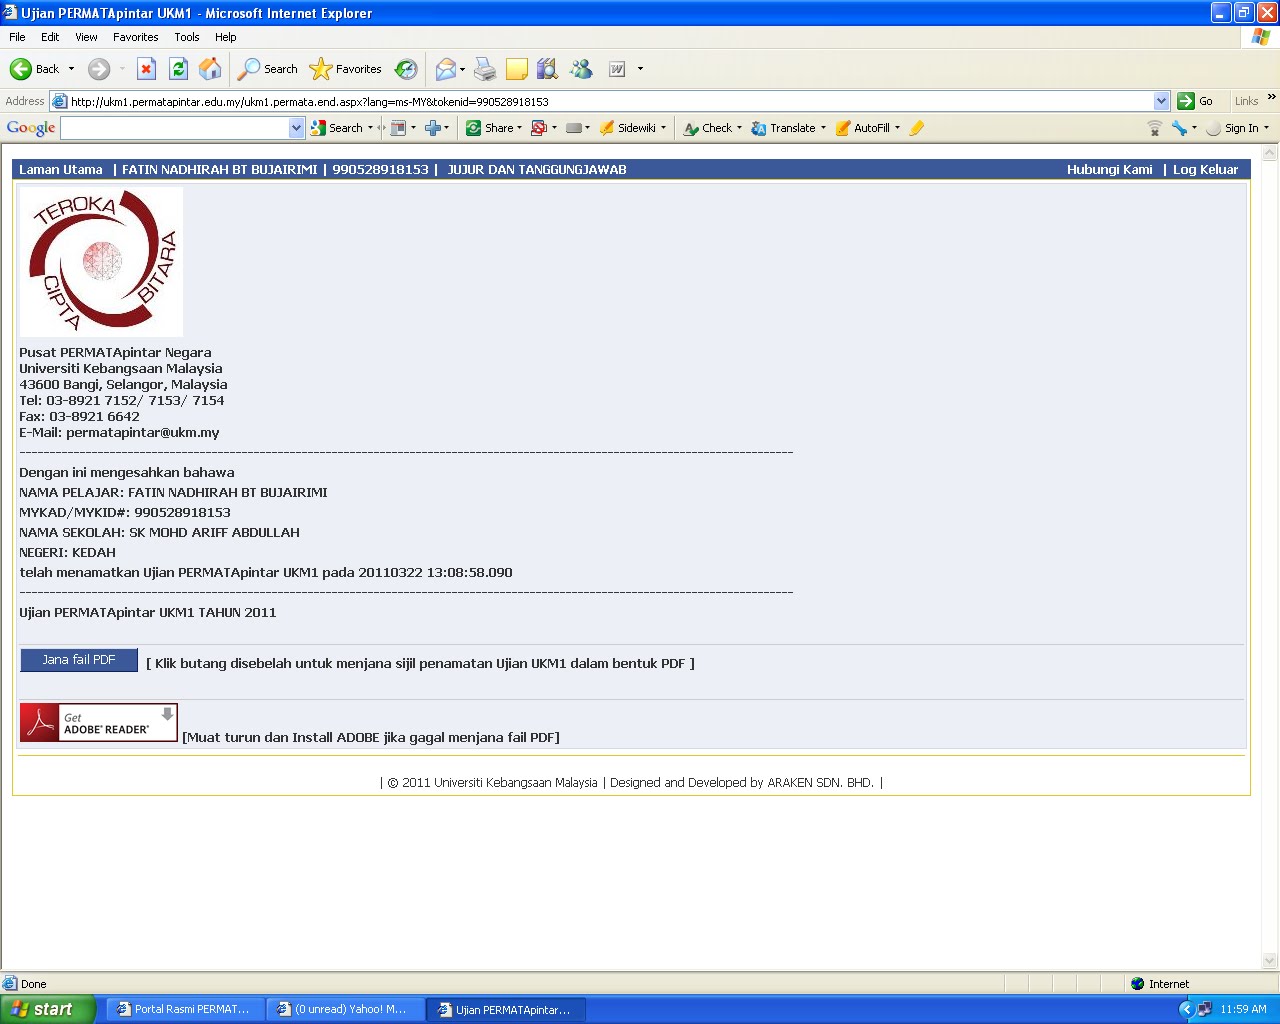The height and width of the screenshot is (1024, 1280).
Task: Open the address bar URL dropdown
Action: click(x=1161, y=101)
